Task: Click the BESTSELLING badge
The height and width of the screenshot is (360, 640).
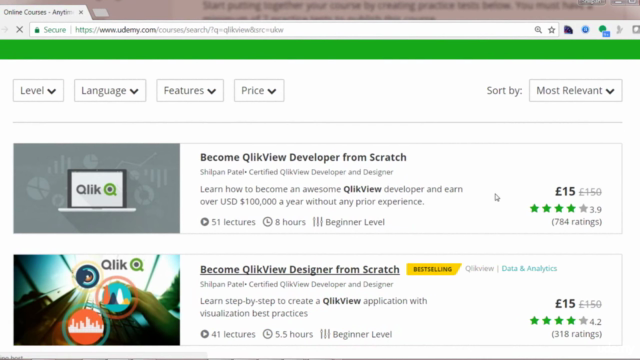Action: coord(433,269)
